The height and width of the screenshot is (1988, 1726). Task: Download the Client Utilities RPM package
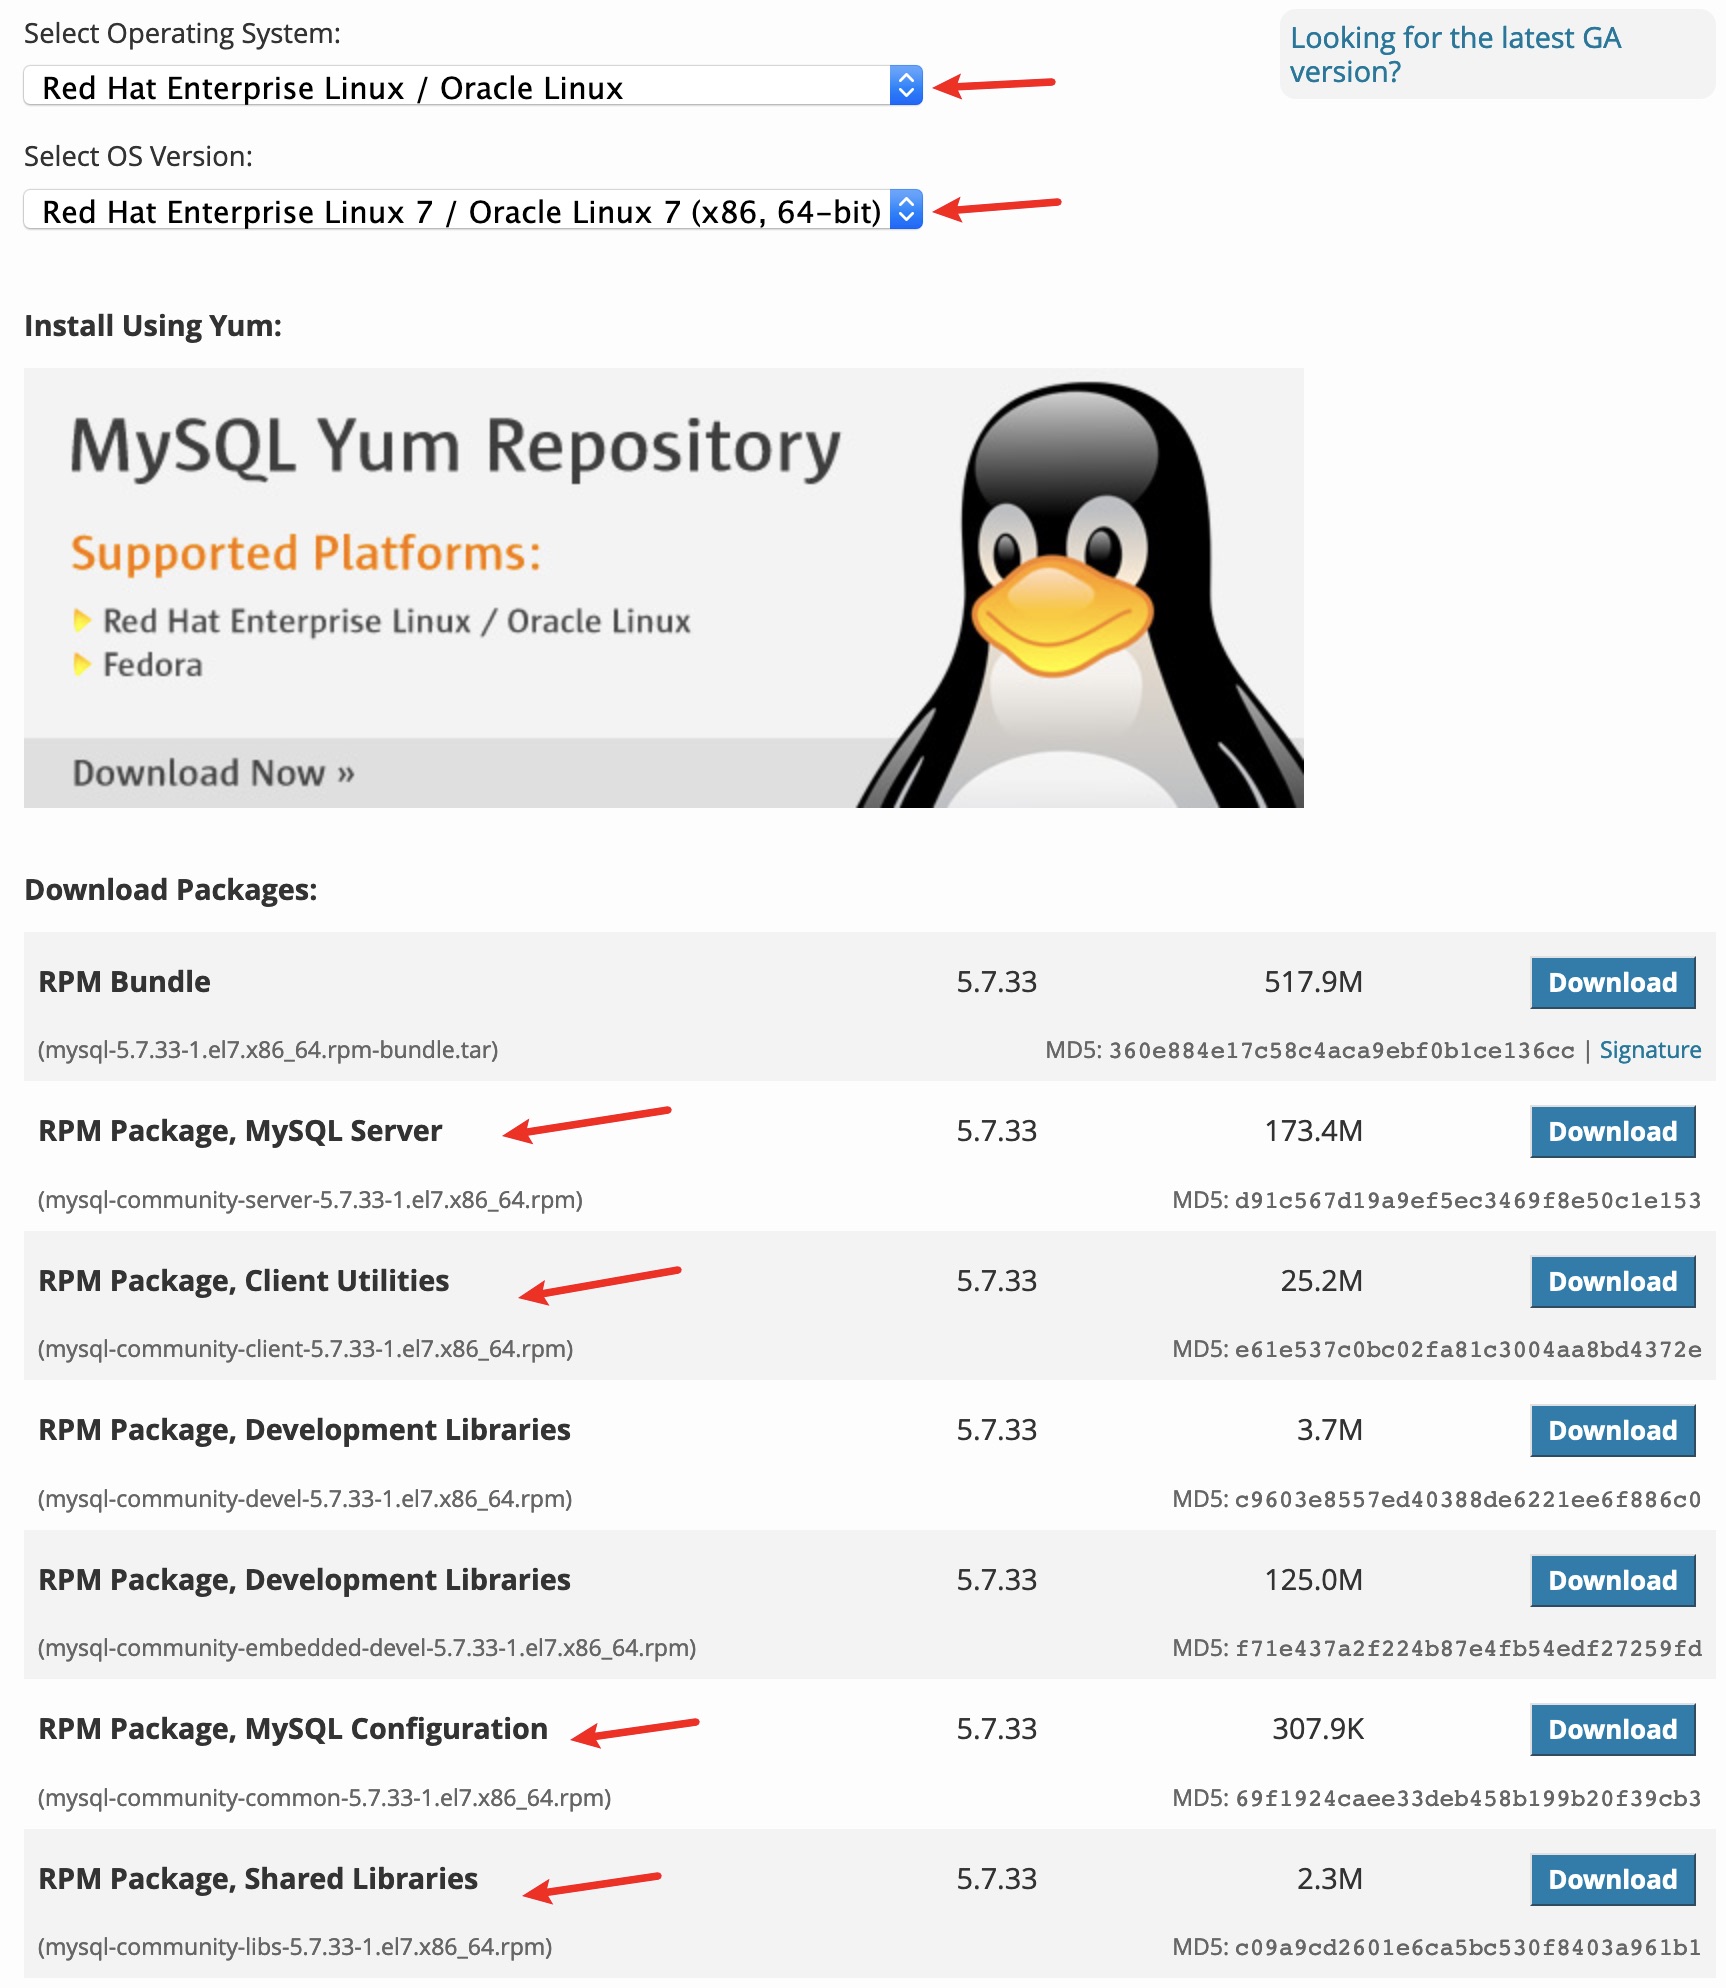tap(1613, 1281)
